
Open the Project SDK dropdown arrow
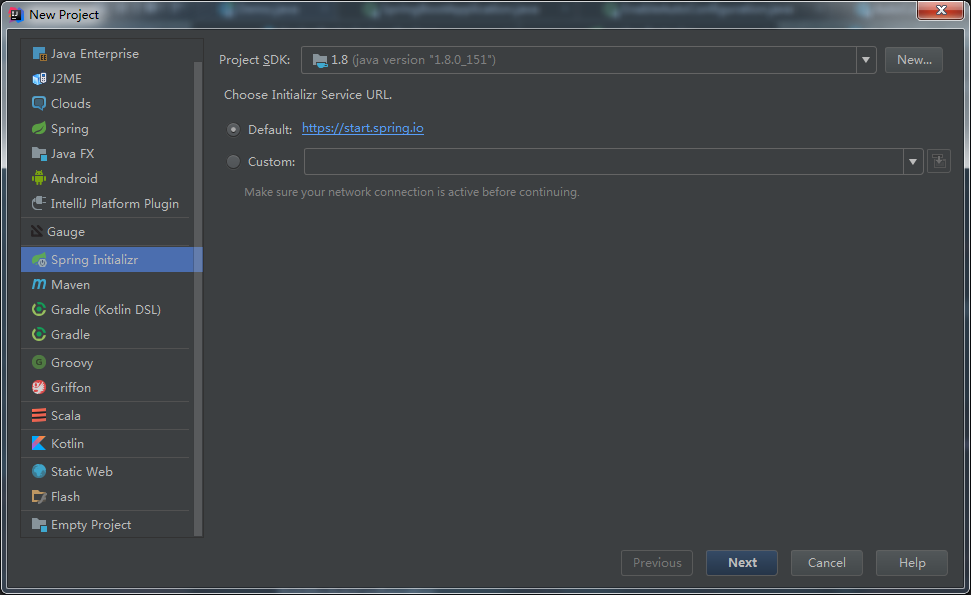866,60
